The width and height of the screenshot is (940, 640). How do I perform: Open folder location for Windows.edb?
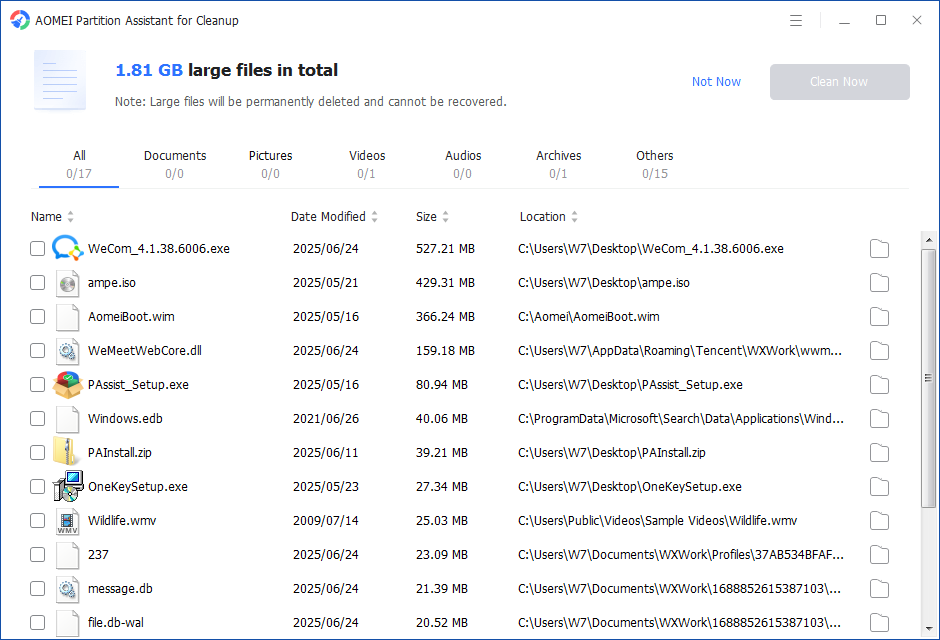(x=879, y=419)
